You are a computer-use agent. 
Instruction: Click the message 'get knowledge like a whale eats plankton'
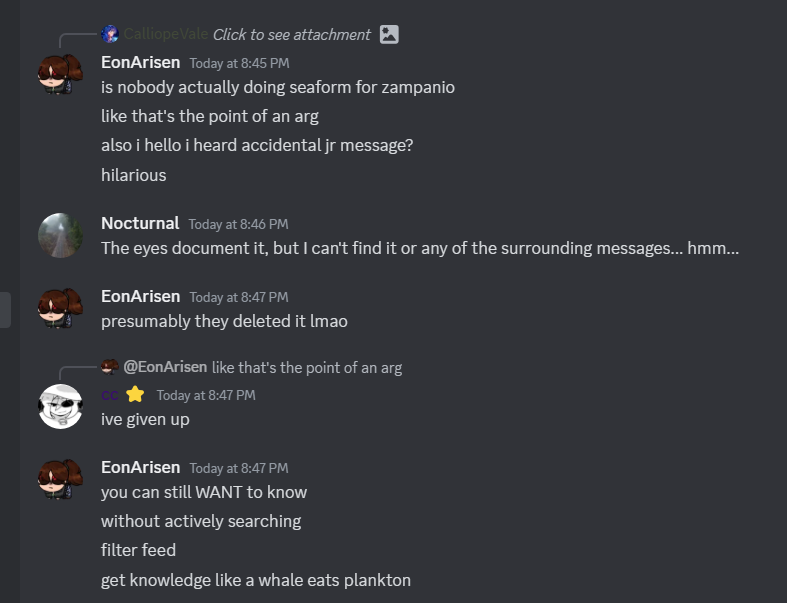click(256, 580)
